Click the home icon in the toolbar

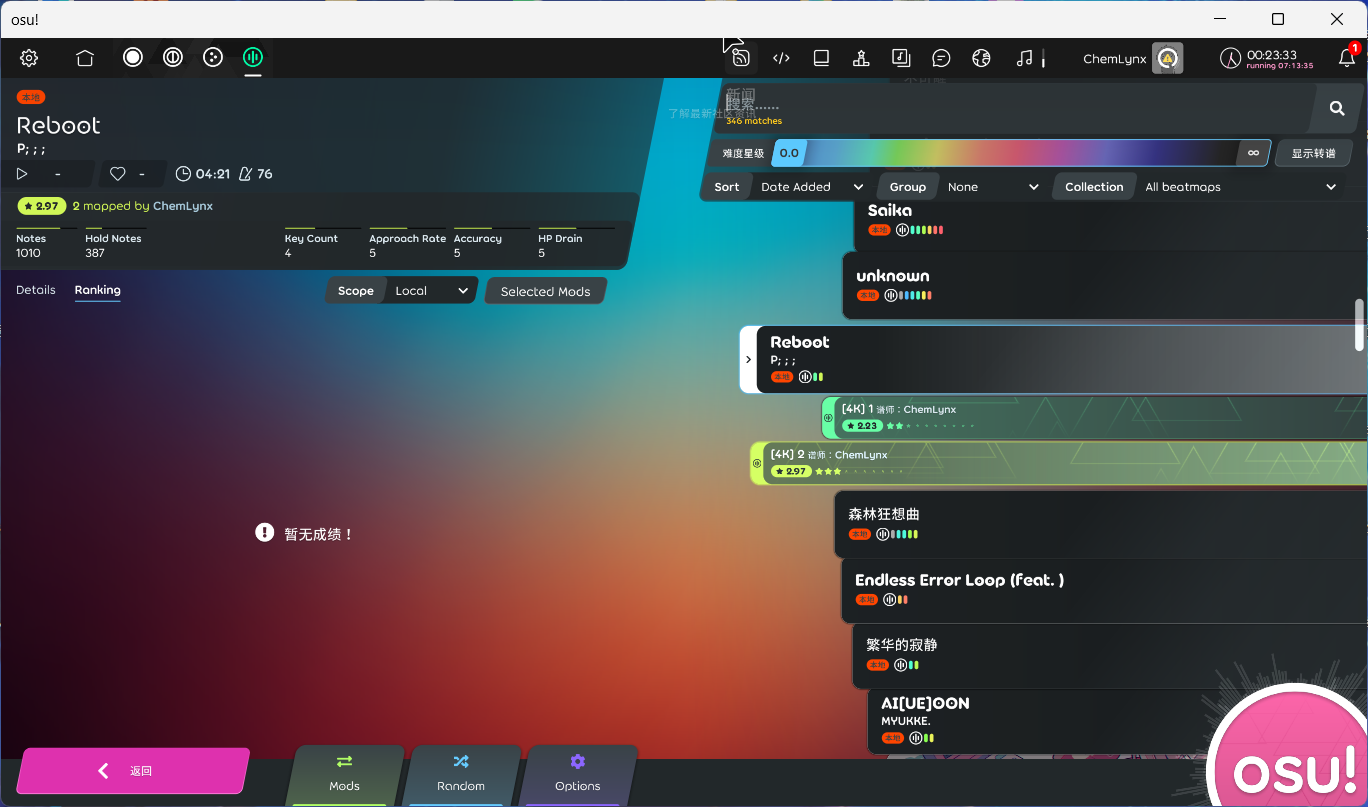85,58
